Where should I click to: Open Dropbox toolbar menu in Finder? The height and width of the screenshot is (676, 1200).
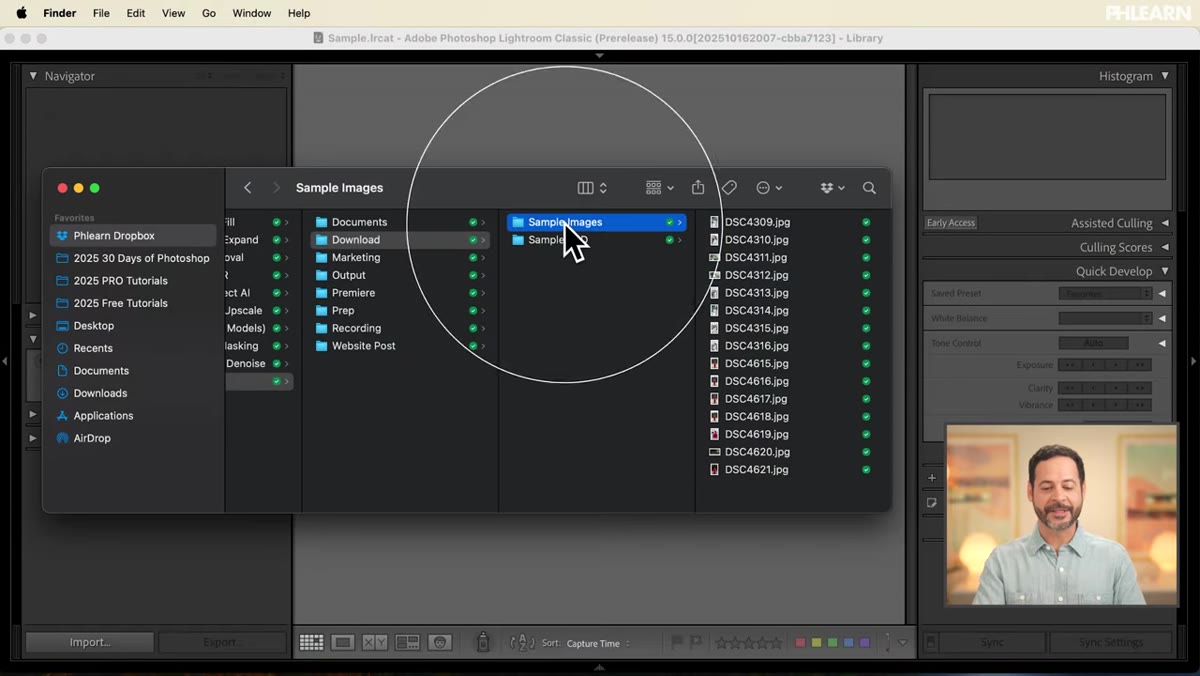click(832, 188)
